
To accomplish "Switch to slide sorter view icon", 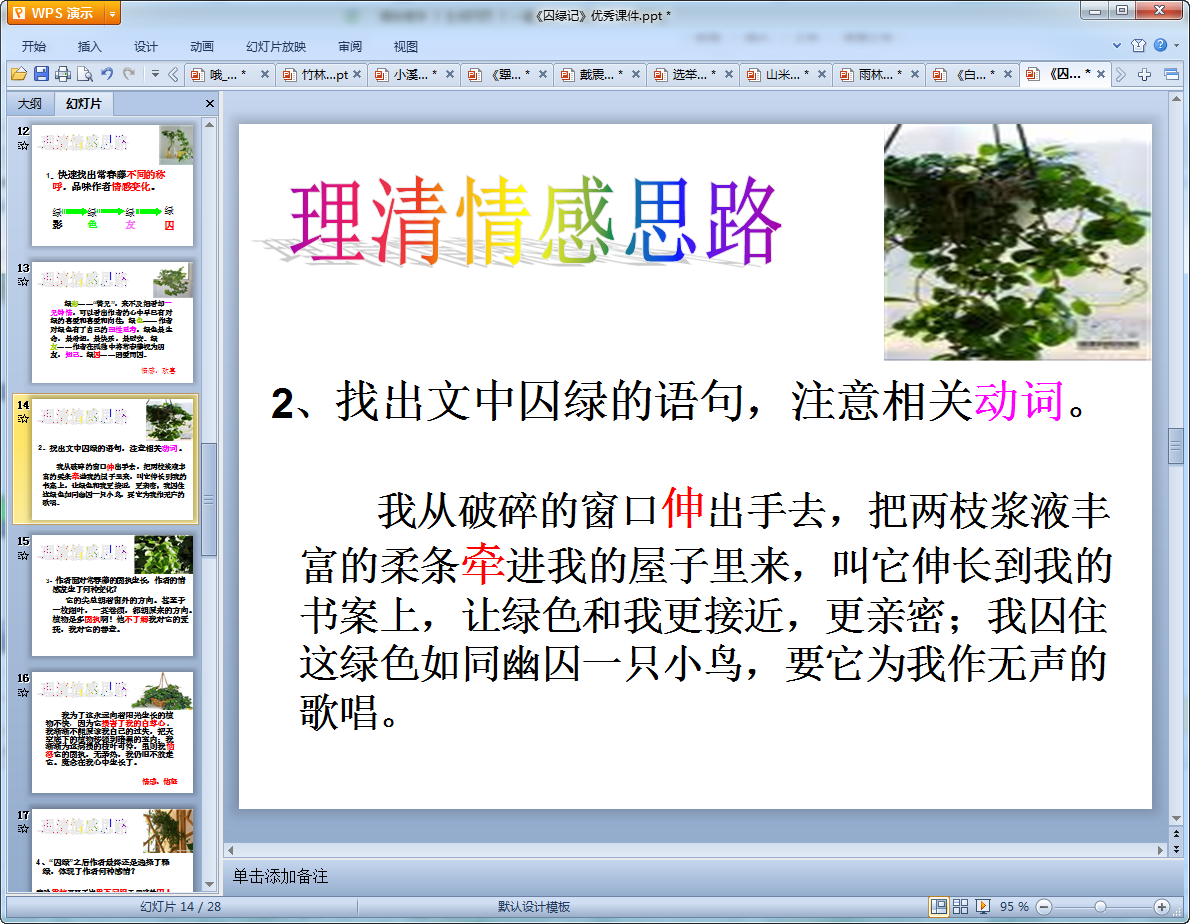I will pos(960,907).
